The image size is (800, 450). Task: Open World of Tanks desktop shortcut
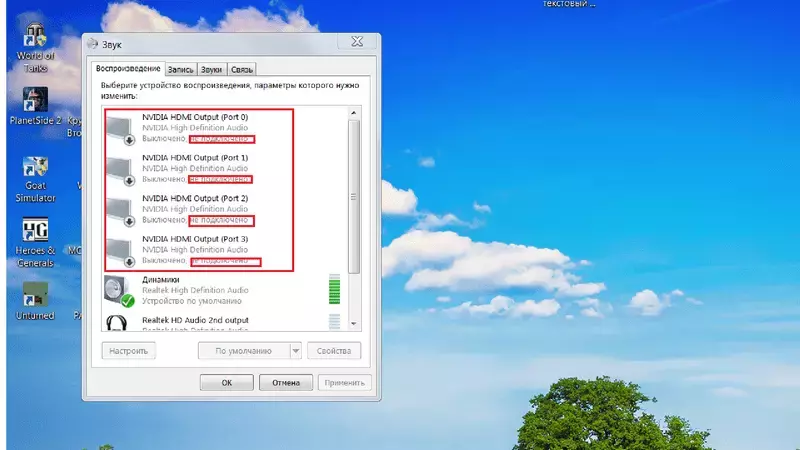point(35,48)
